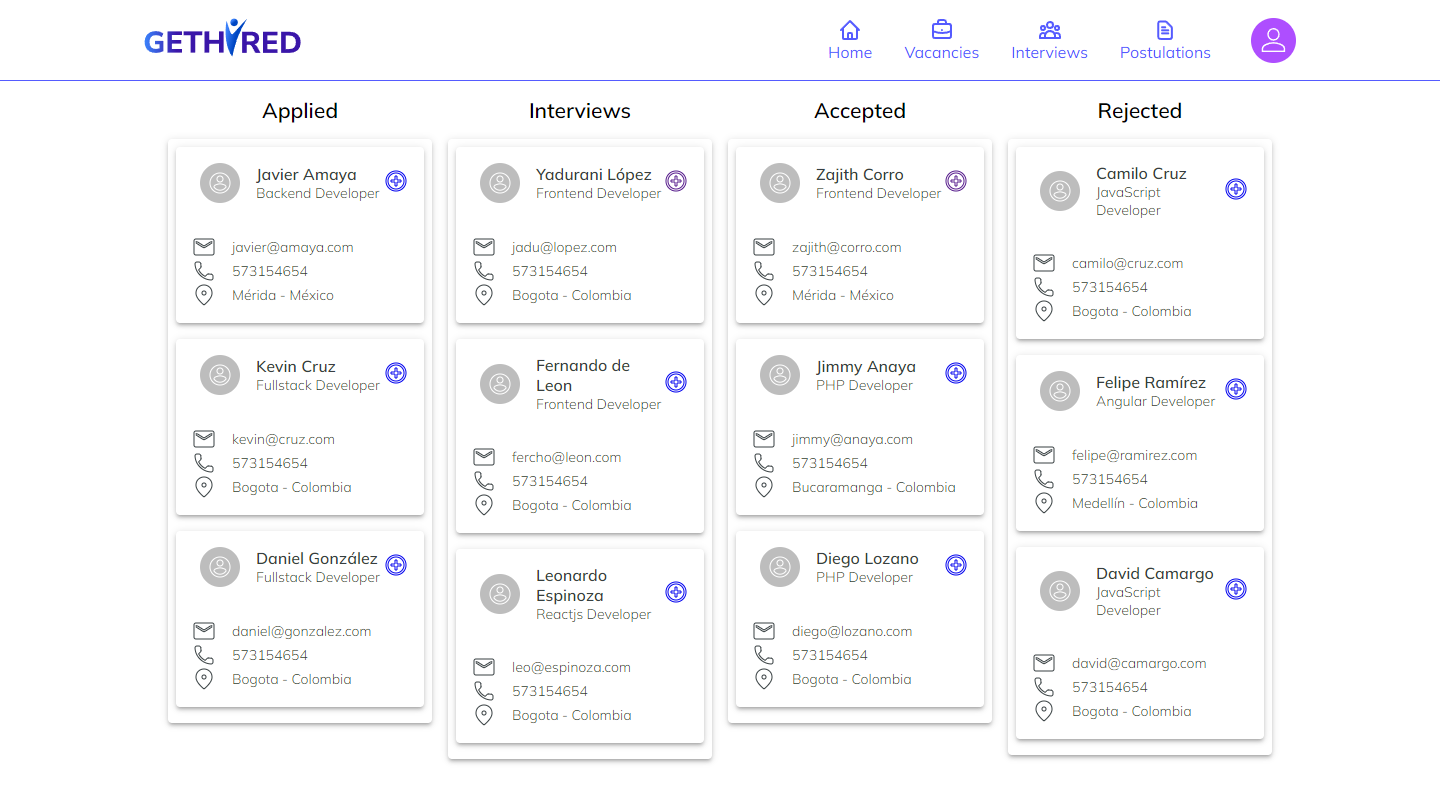Click the add icon on Yadurani López's card
The width and height of the screenshot is (1440, 793).
tap(676, 181)
